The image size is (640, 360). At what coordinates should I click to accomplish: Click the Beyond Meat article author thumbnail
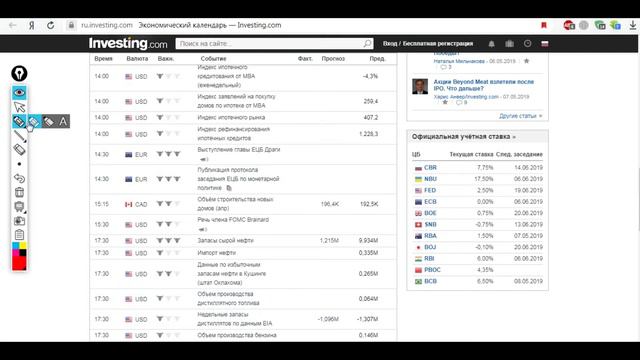420,86
